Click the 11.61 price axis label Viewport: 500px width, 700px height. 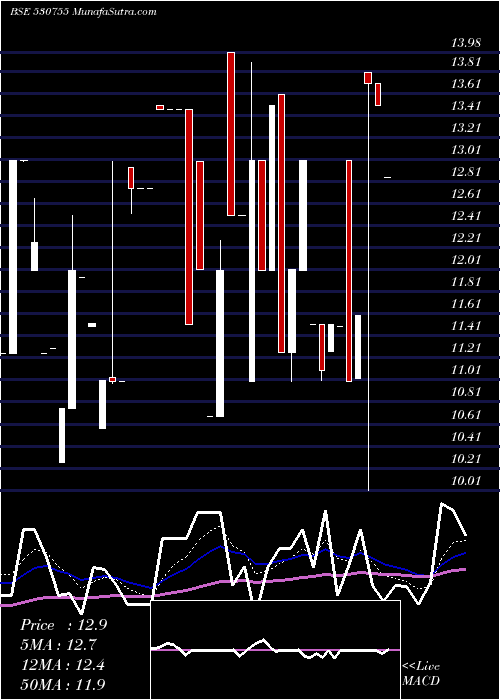(467, 304)
